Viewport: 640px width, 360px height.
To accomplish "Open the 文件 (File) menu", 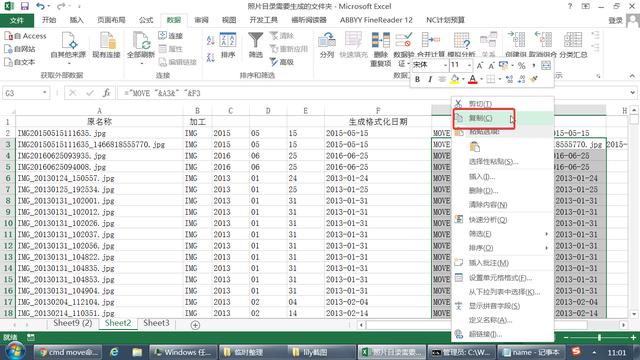I will (x=17, y=20).
